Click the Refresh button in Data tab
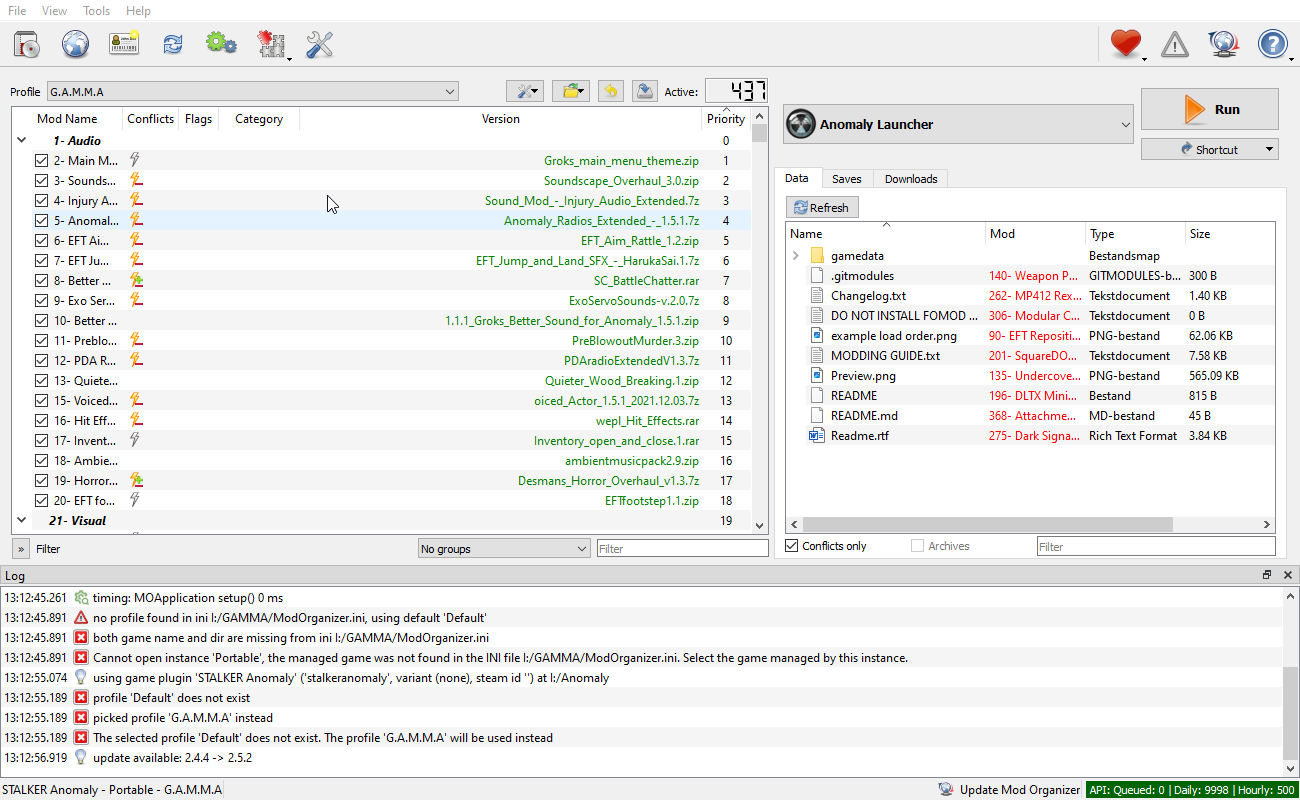This screenshot has width=1300, height=800. (x=820, y=207)
